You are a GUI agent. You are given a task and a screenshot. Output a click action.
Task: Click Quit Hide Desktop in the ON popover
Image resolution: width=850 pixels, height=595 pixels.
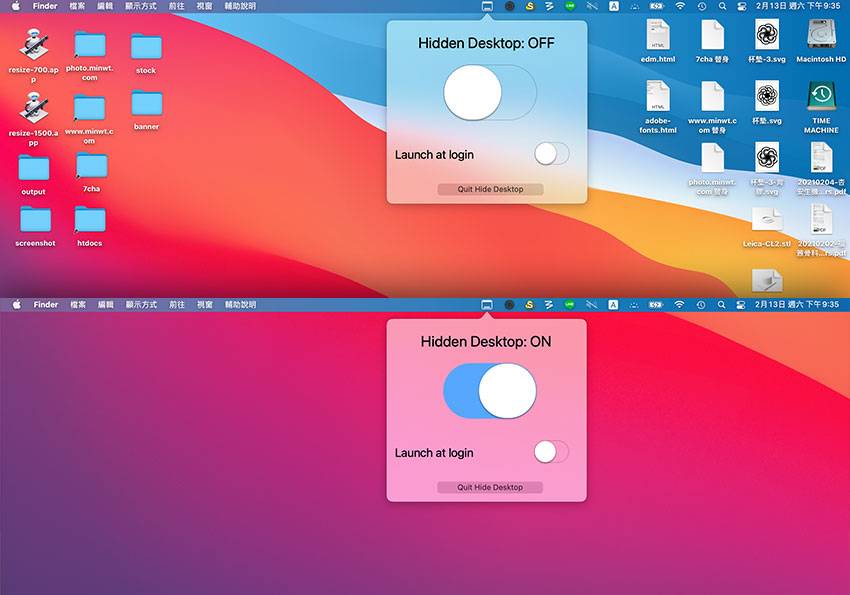coord(490,487)
